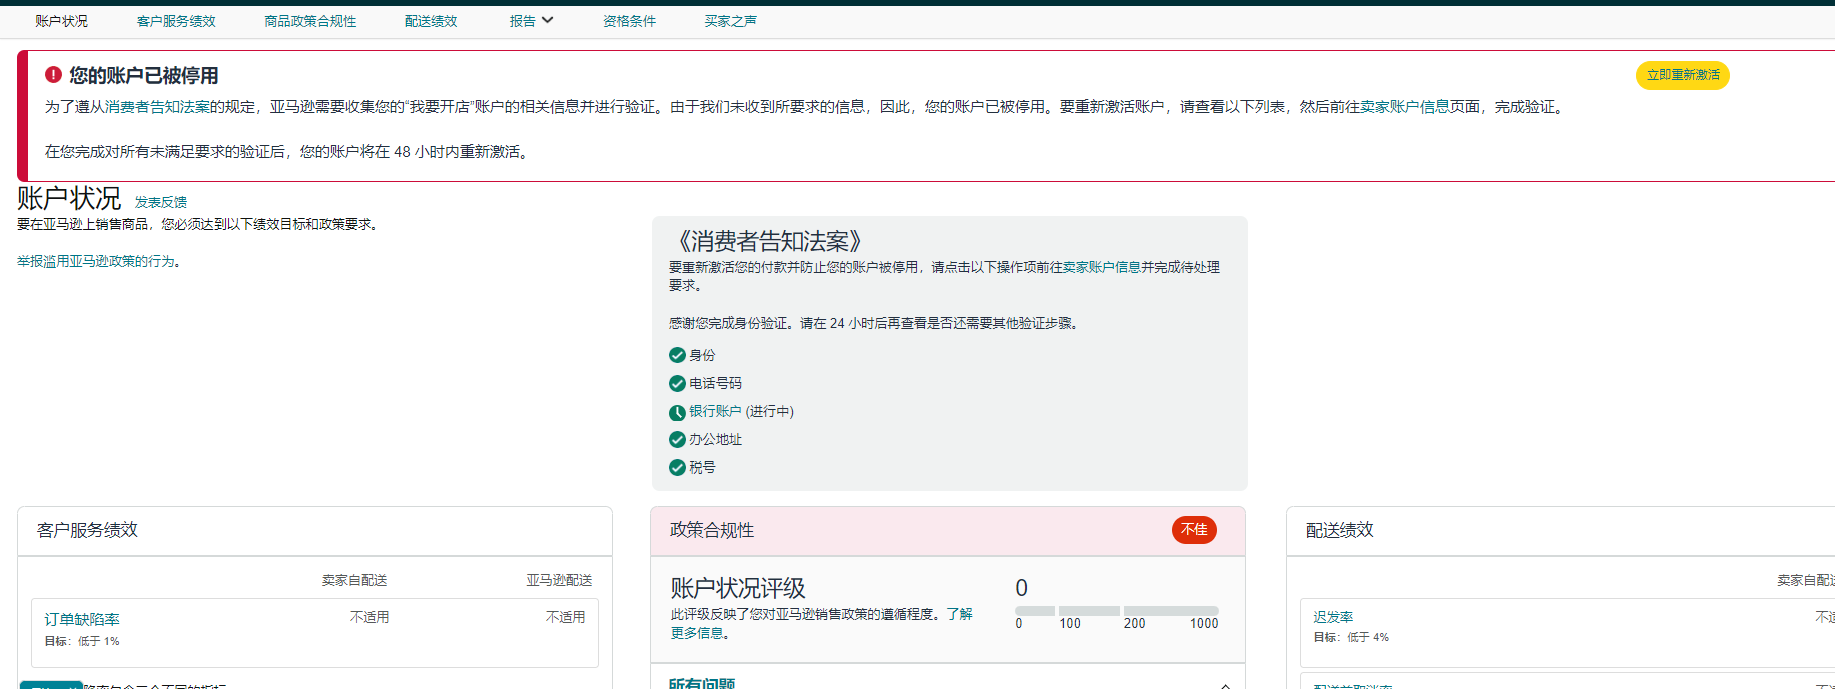Image resolution: width=1835 pixels, height=689 pixels.
Task: Click the 目标: 低于 1% text
Action: point(82,641)
